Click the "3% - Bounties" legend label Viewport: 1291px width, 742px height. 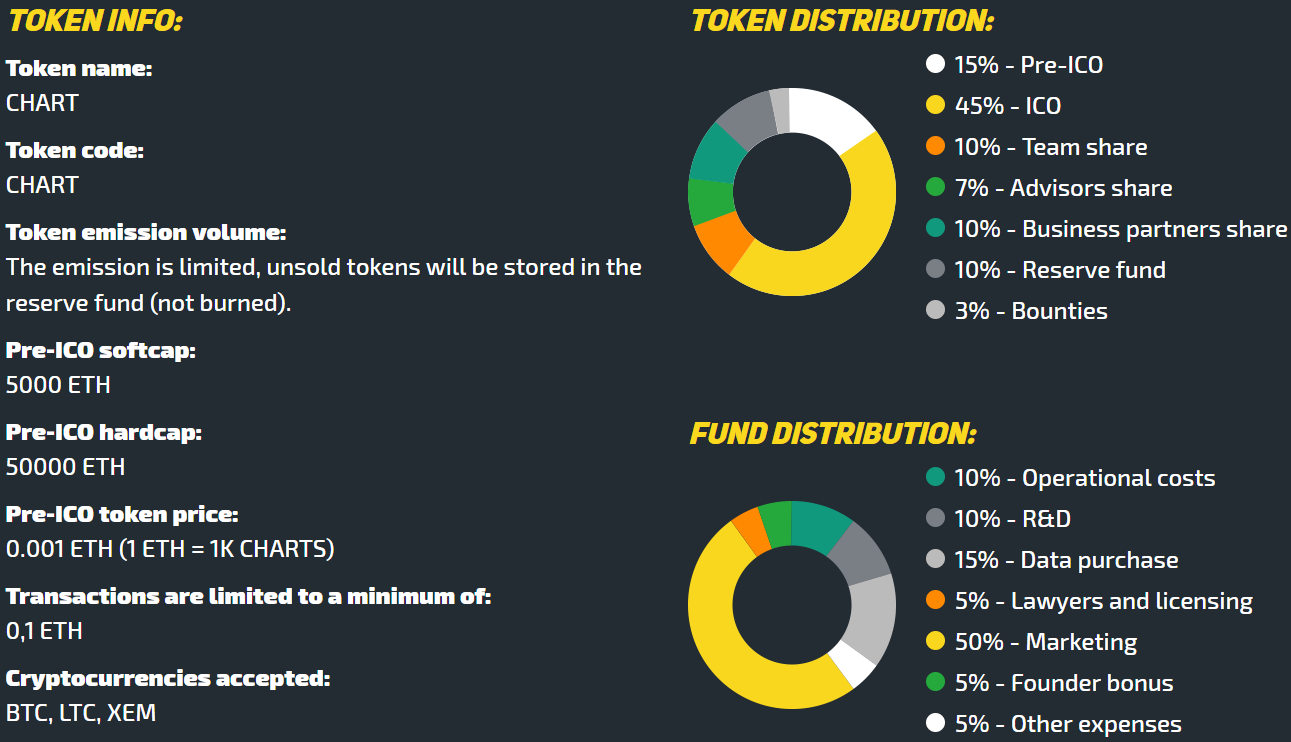(1030, 310)
